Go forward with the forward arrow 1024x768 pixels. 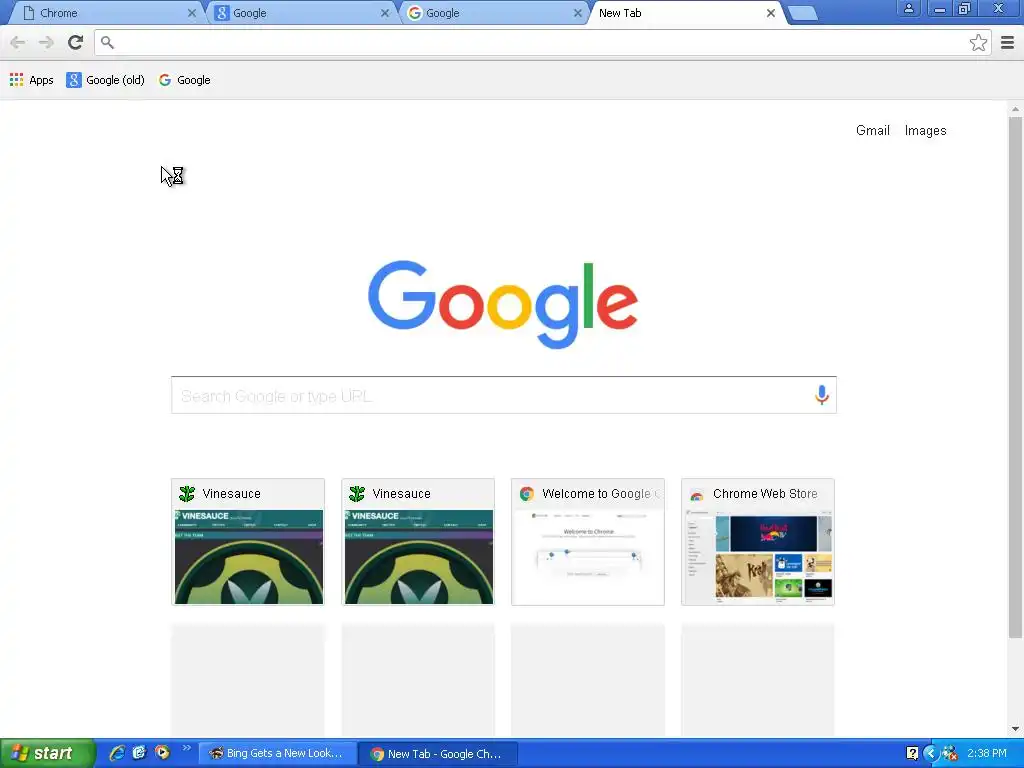[x=46, y=42]
